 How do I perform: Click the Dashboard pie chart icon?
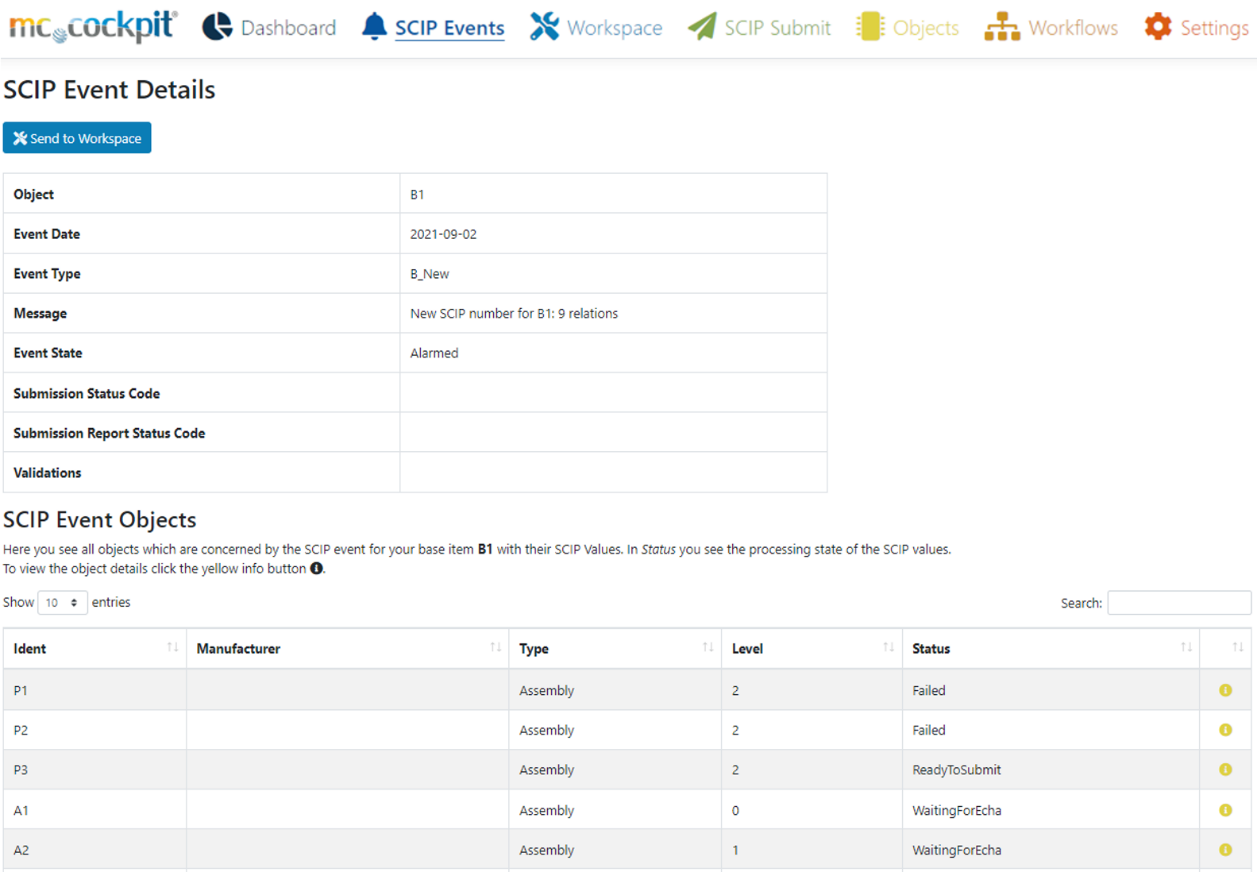217,27
